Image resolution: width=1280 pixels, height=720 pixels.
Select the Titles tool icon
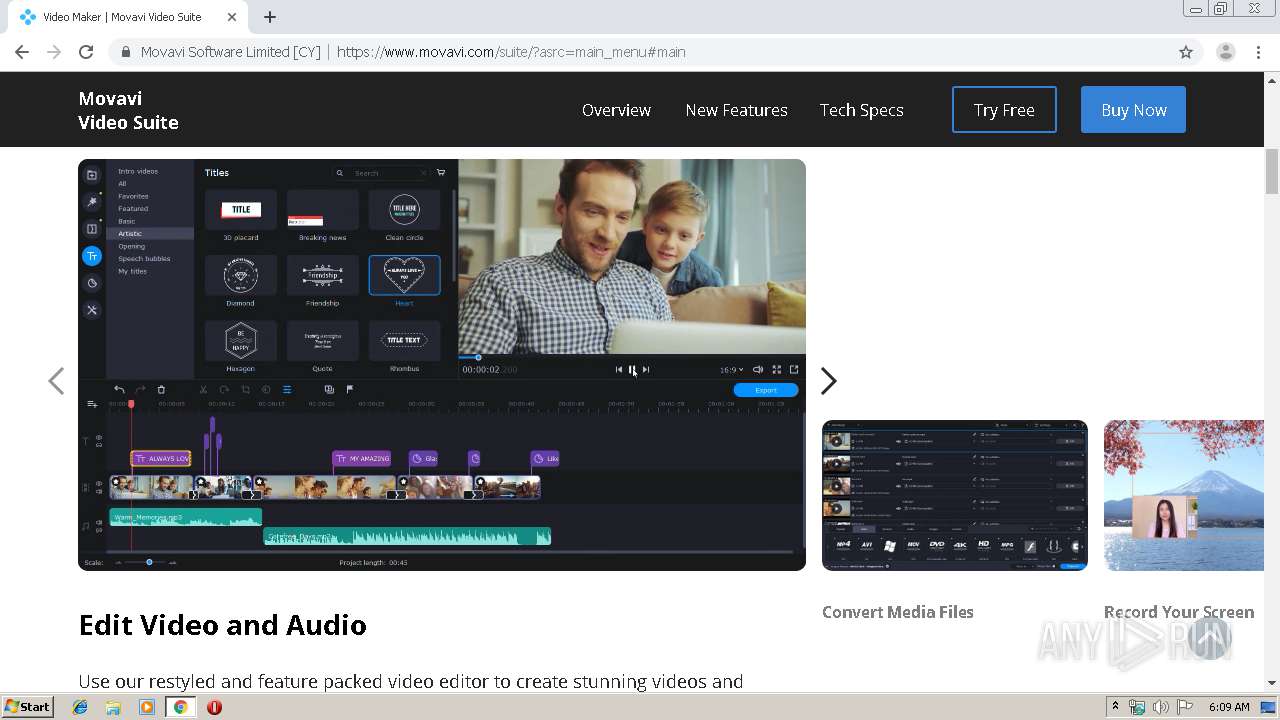coord(92,256)
